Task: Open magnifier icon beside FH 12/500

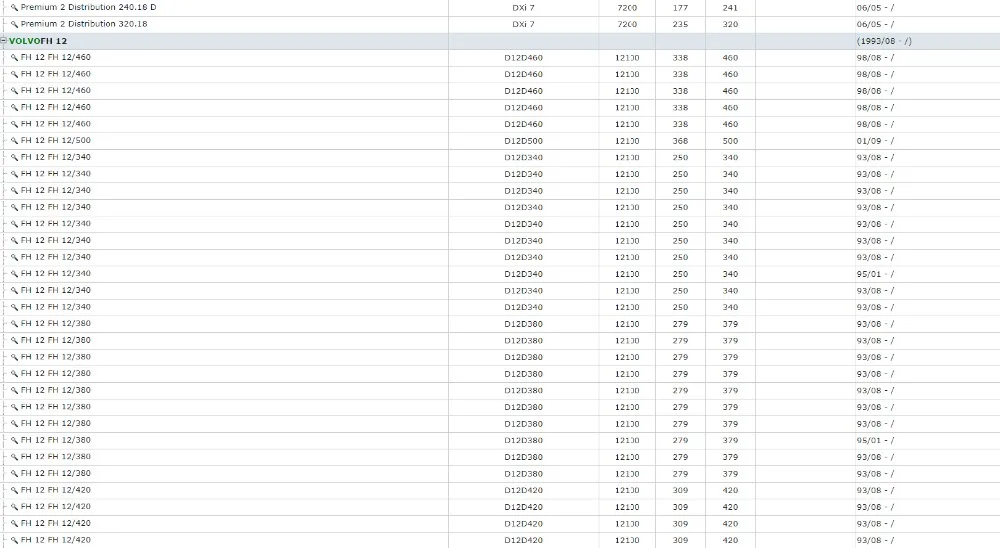Action: [x=14, y=141]
